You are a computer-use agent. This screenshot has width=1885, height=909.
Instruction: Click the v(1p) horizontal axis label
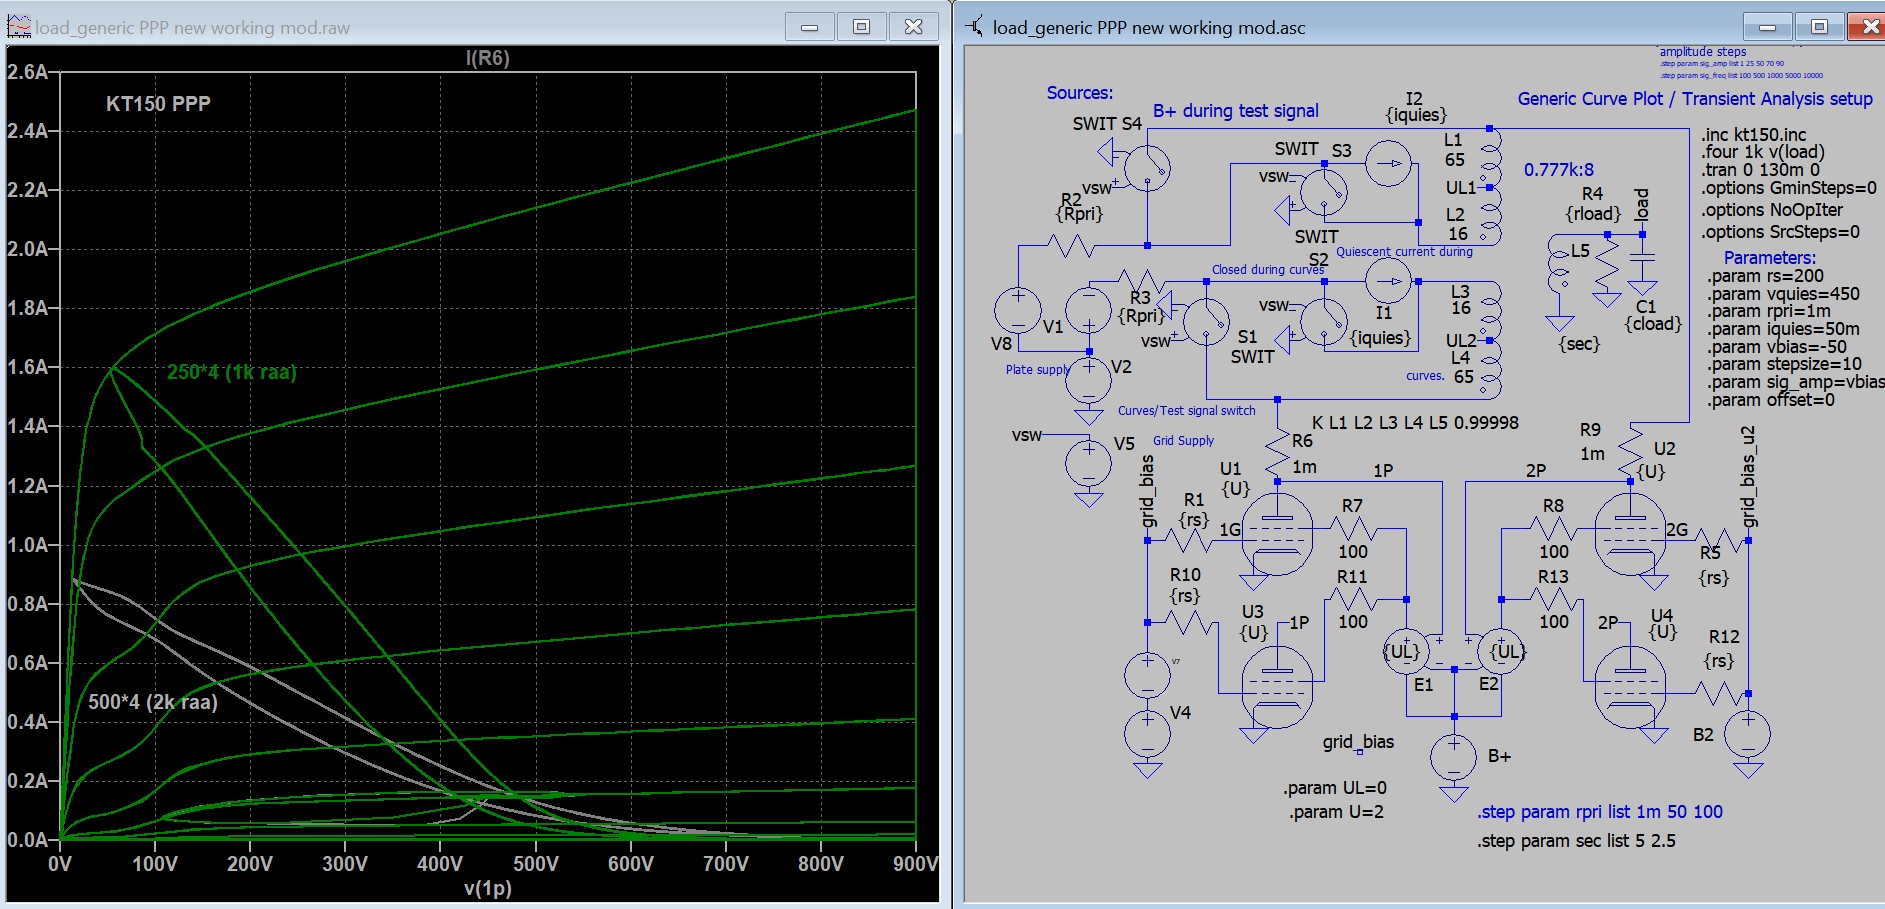click(x=488, y=887)
